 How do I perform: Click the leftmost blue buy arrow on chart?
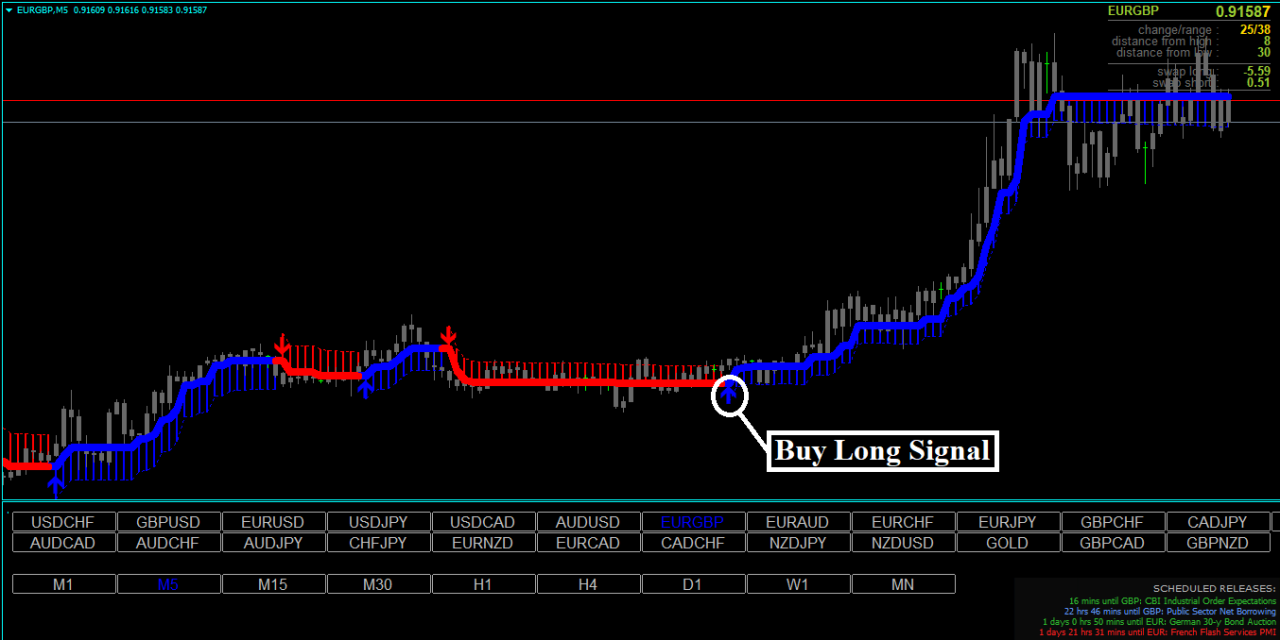click(56, 486)
